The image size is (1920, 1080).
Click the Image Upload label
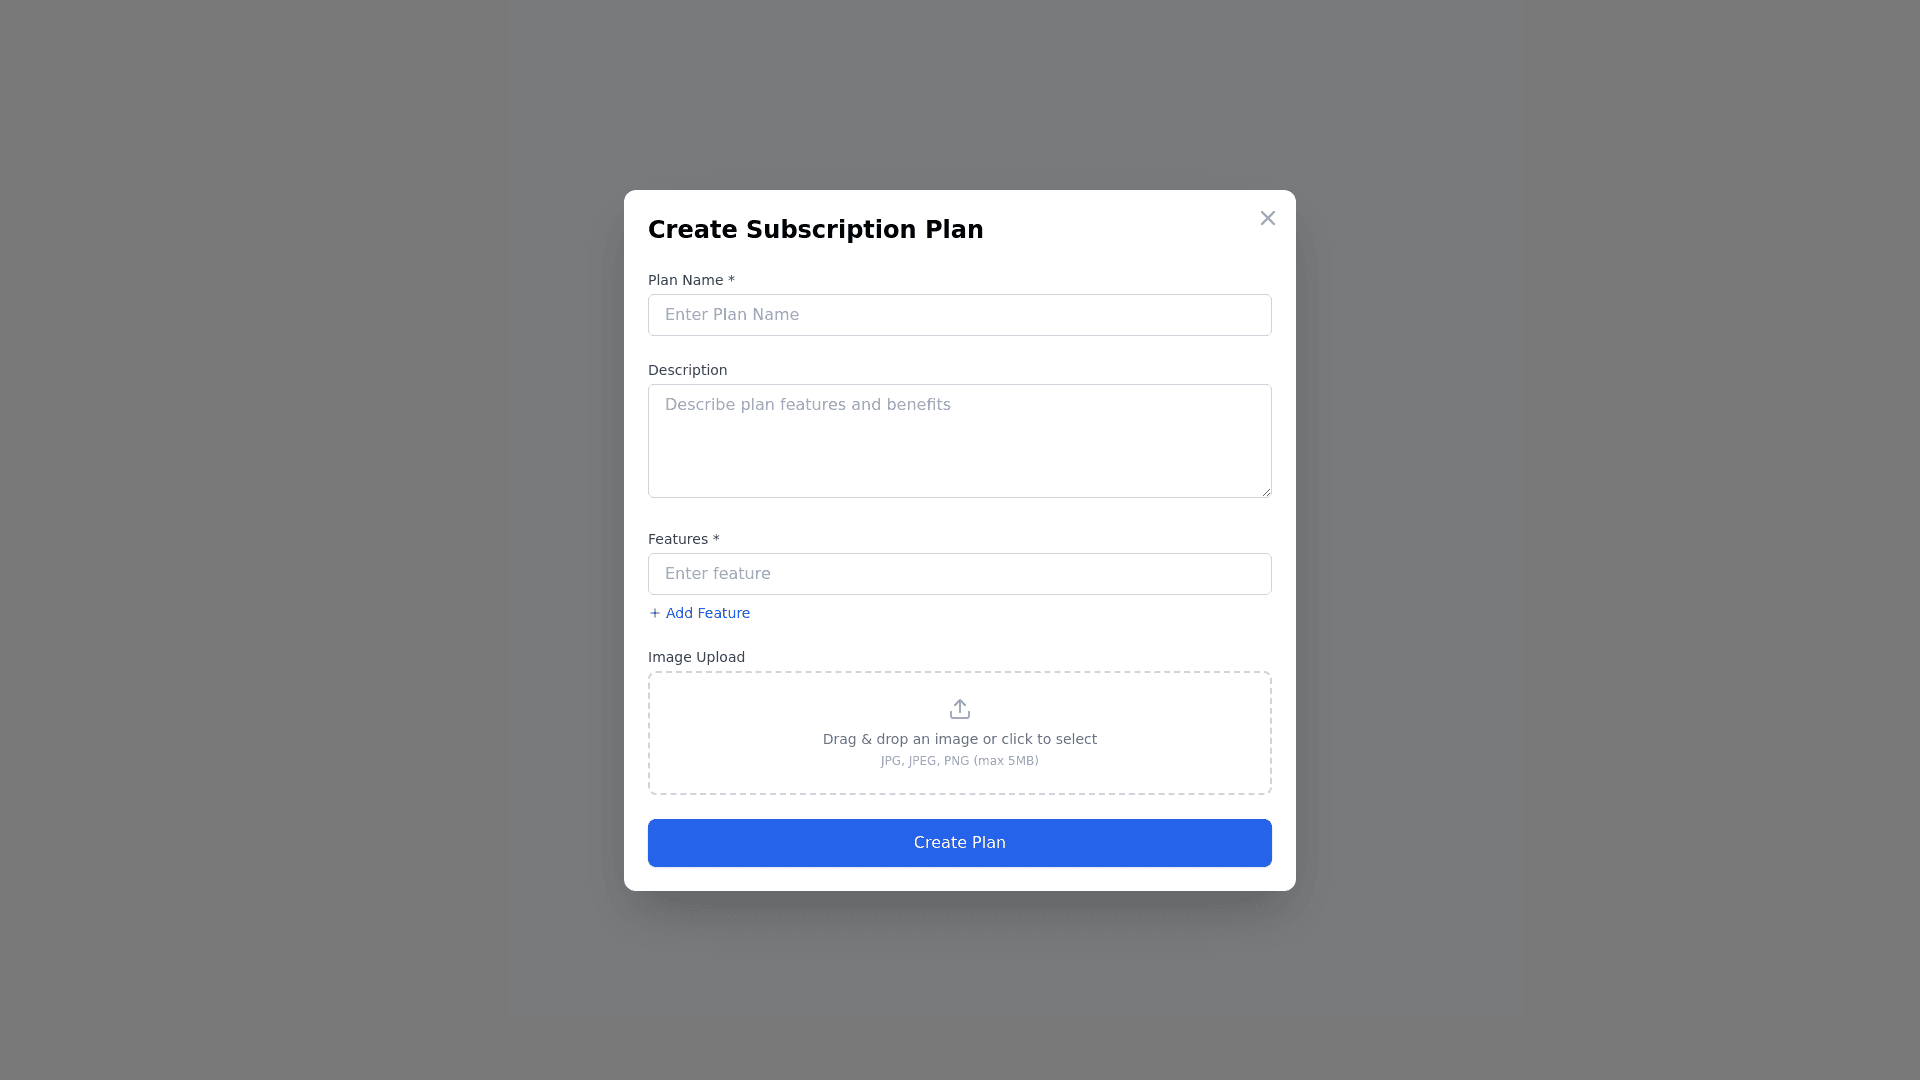pyautogui.click(x=696, y=657)
